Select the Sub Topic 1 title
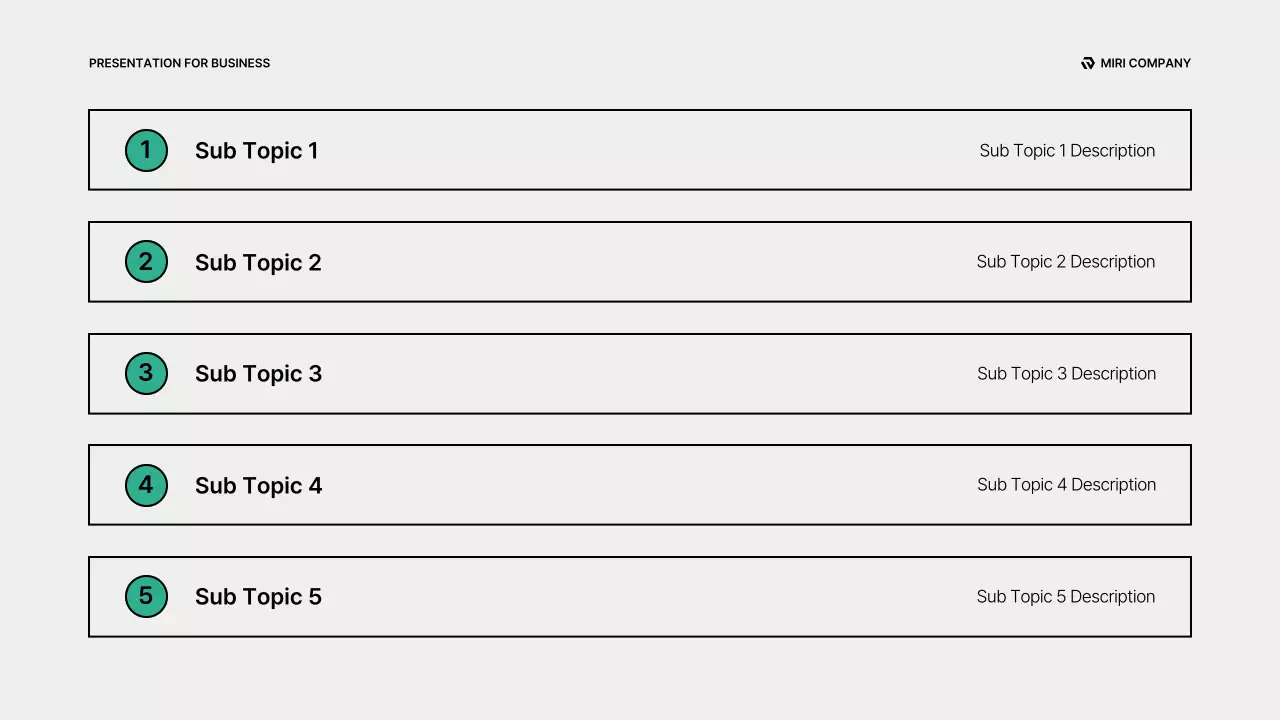The height and width of the screenshot is (720, 1280). (x=256, y=150)
